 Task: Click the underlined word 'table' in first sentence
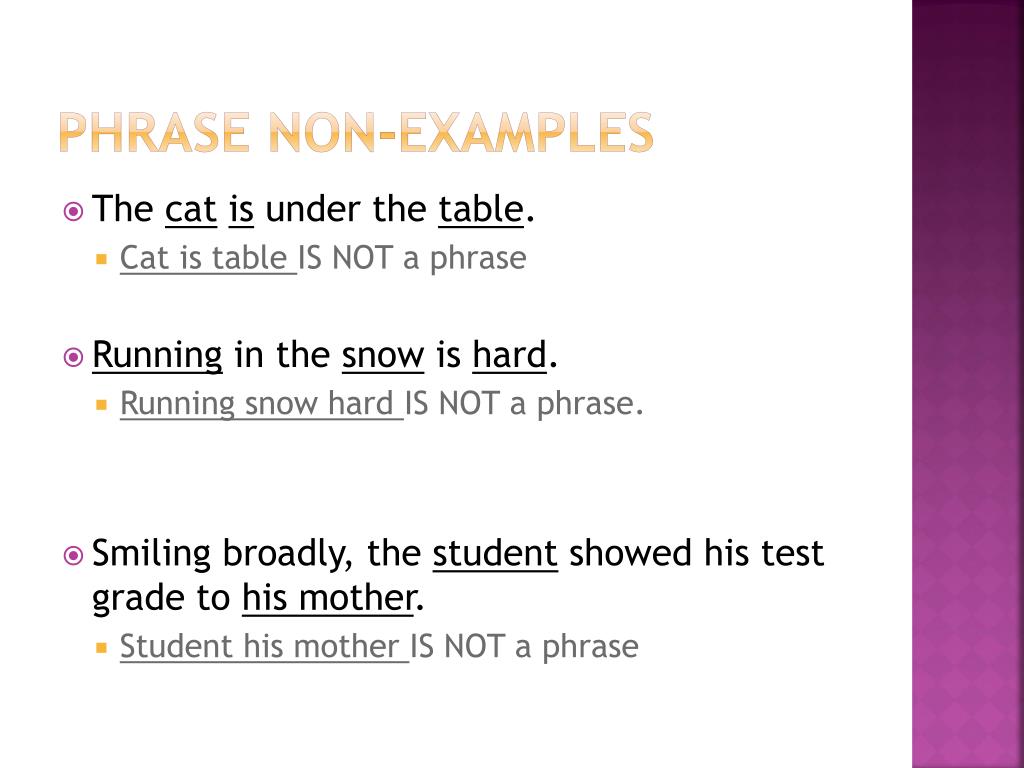click(481, 210)
